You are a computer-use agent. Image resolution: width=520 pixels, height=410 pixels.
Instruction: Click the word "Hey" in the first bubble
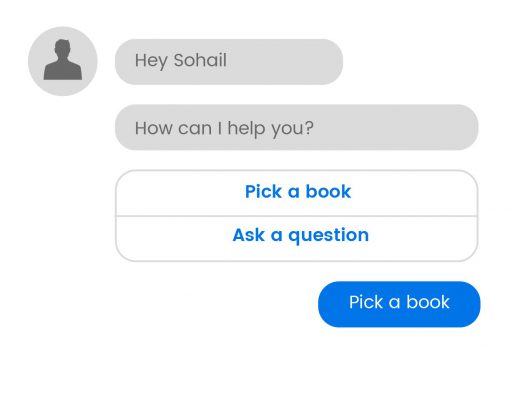151,61
